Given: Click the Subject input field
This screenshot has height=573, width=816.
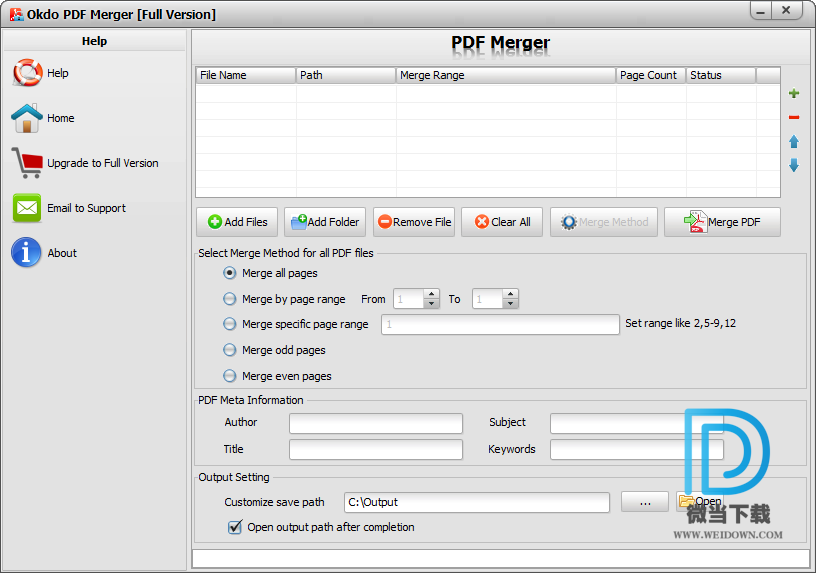Looking at the screenshot, I should click(x=636, y=423).
